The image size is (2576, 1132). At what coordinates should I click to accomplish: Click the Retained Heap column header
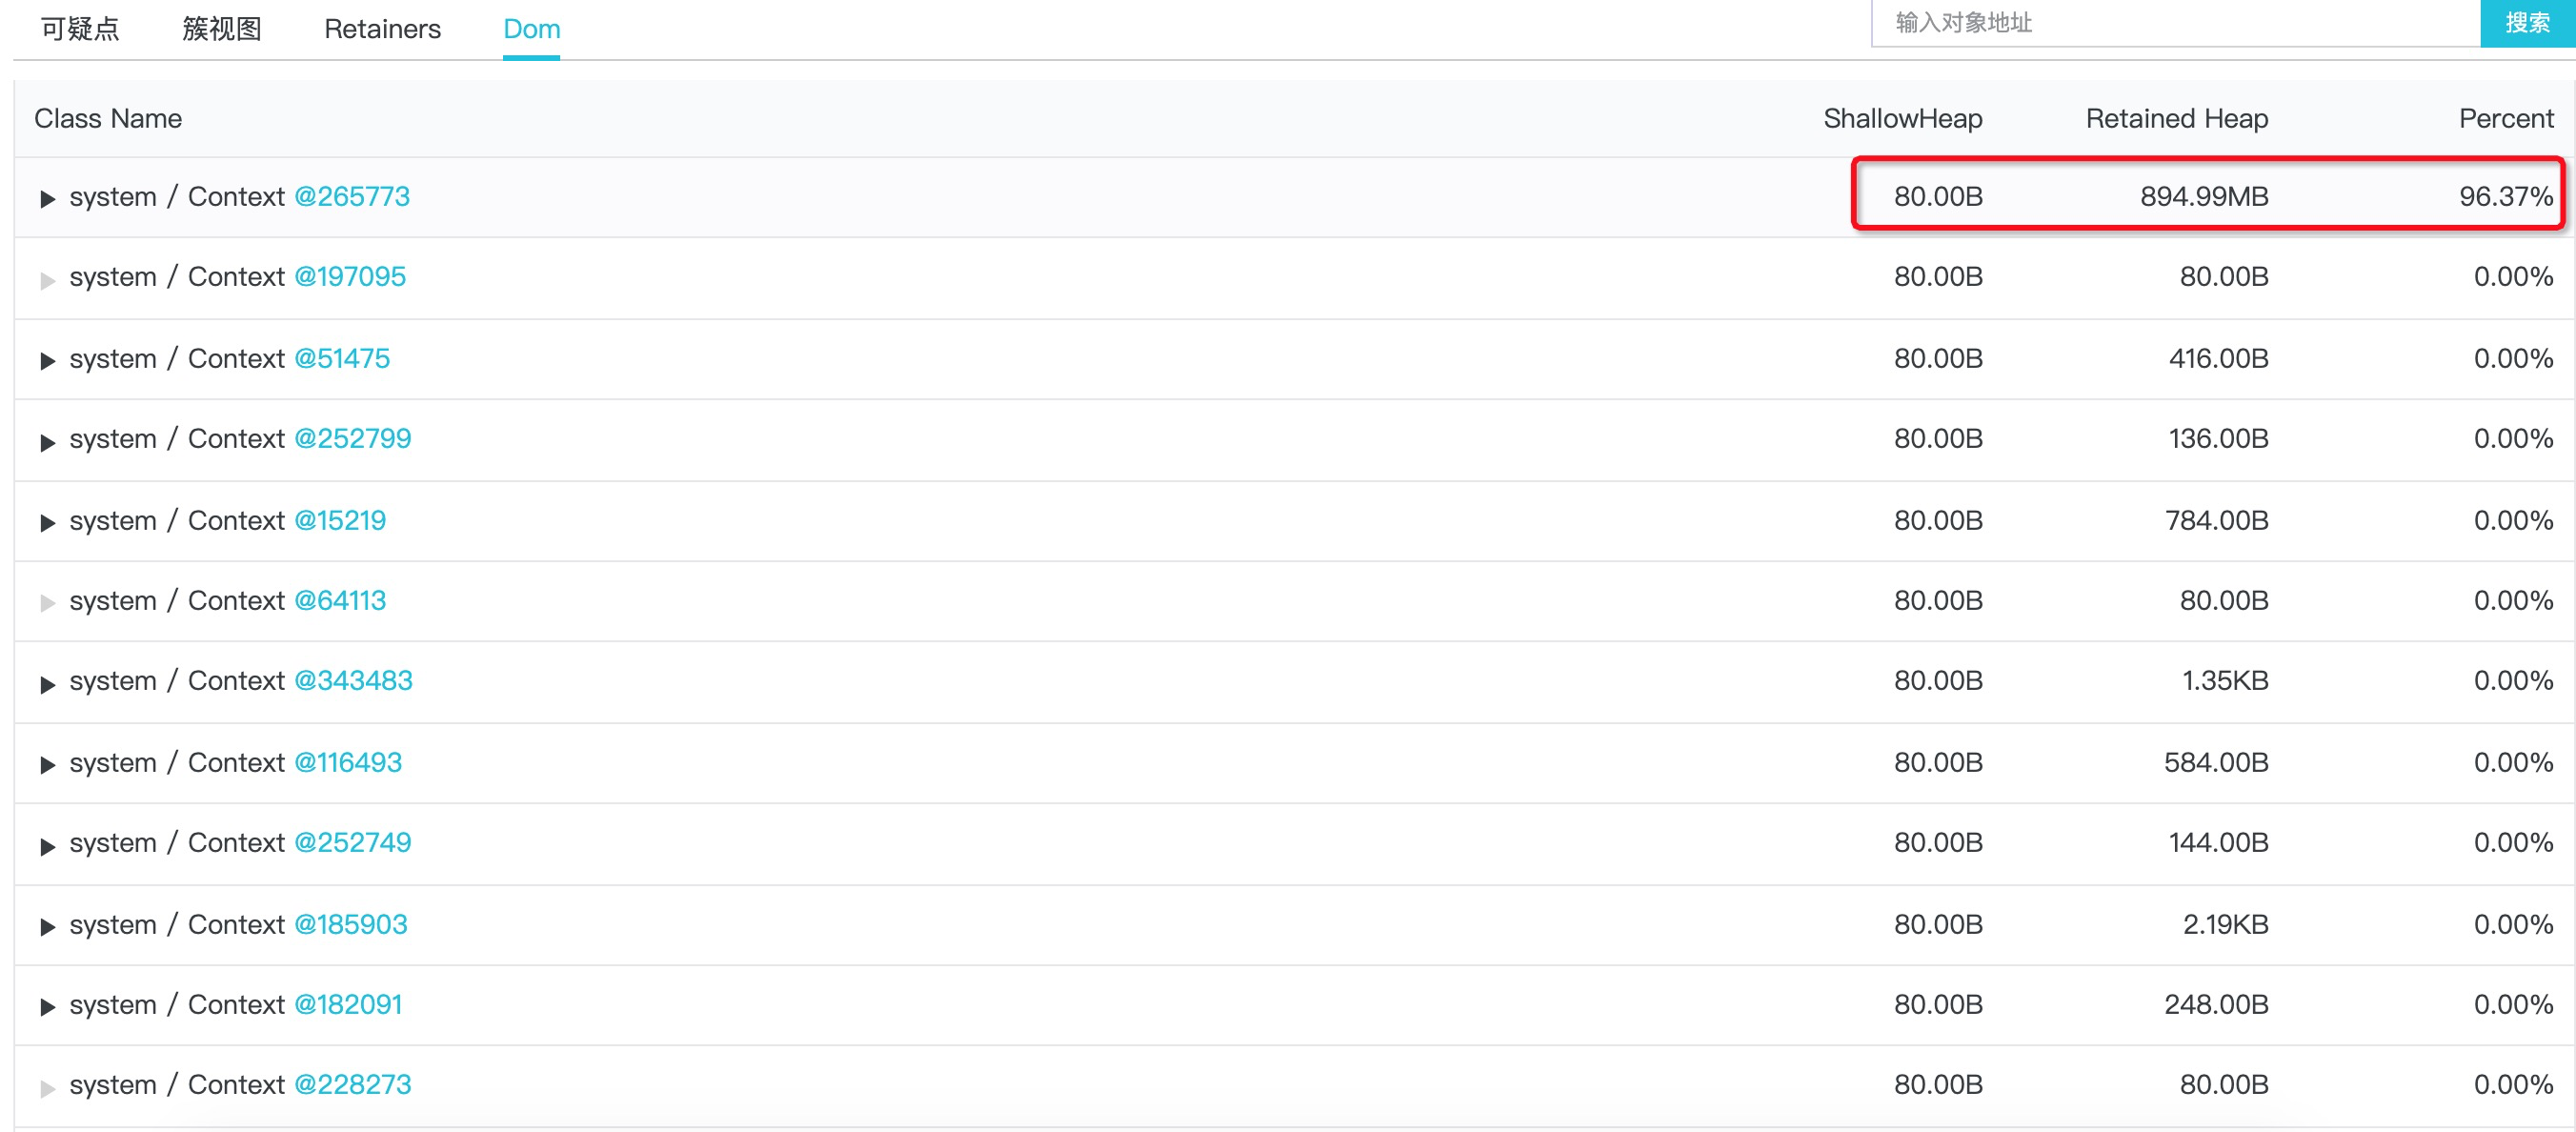(2176, 118)
